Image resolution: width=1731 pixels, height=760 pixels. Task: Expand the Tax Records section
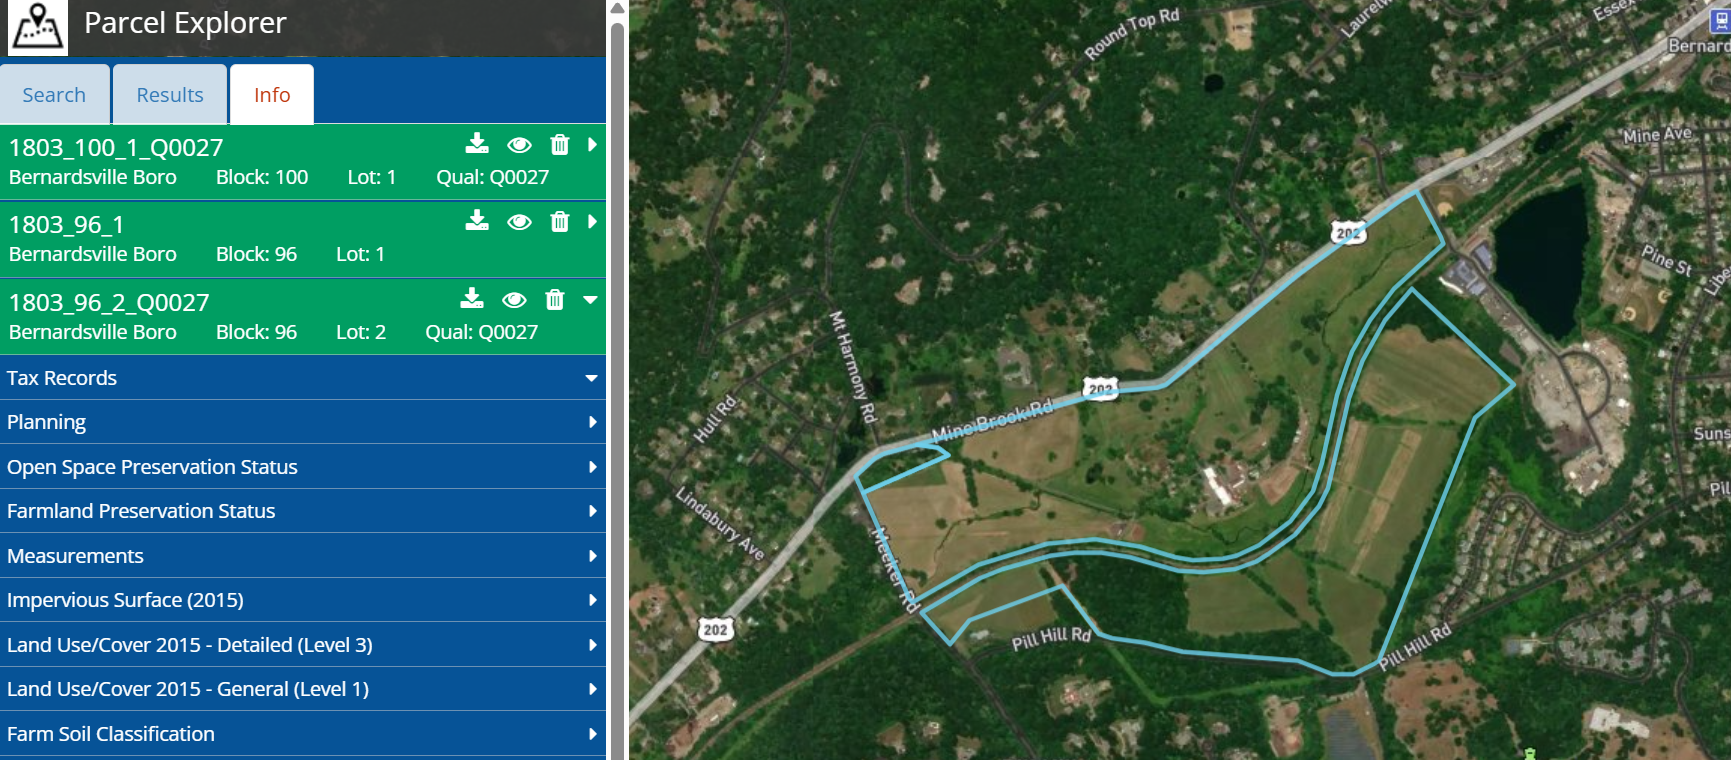[x=303, y=378]
